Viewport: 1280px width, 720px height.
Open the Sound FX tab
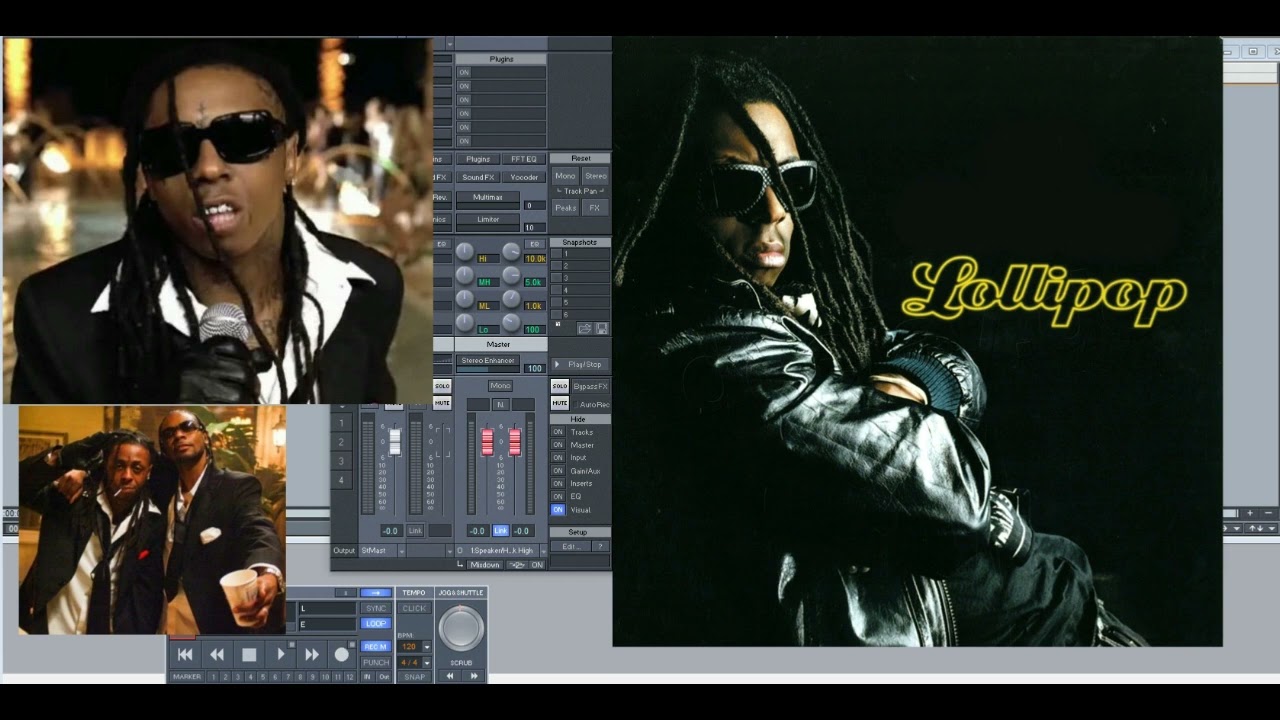pyautogui.click(x=478, y=177)
